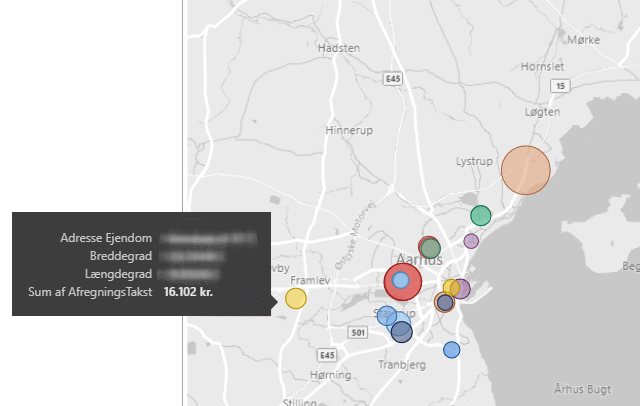640x406 pixels.
Task: Click the small blue bubble inside red circle
Action: click(401, 280)
